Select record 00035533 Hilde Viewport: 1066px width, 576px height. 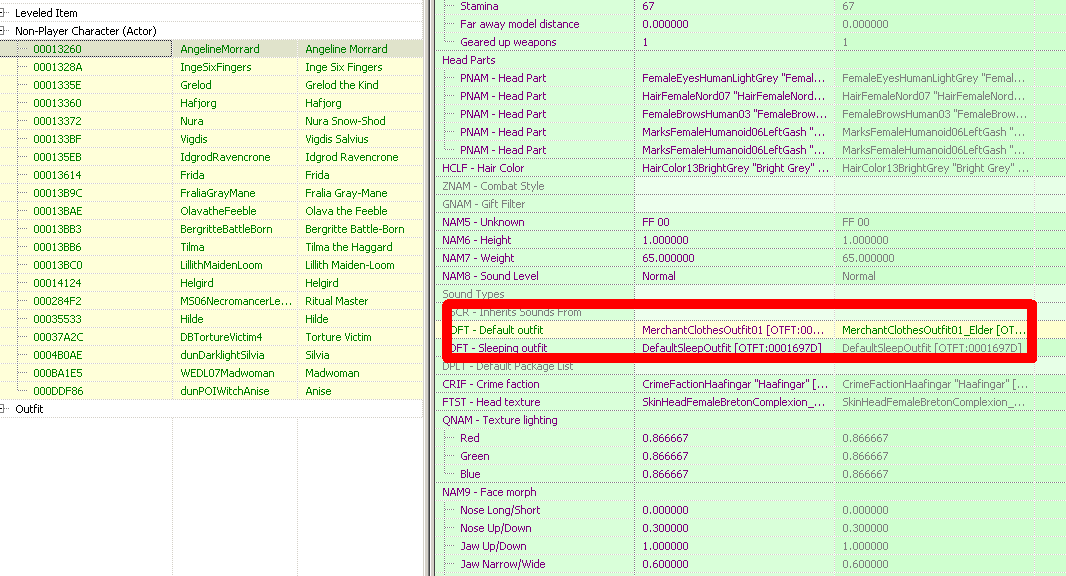click(x=211, y=319)
